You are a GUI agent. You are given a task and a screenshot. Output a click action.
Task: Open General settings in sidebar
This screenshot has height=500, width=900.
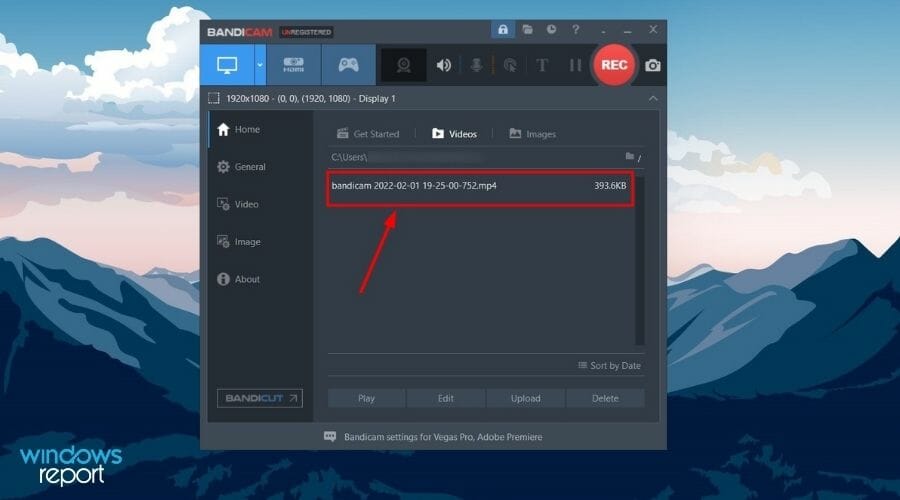(x=261, y=166)
